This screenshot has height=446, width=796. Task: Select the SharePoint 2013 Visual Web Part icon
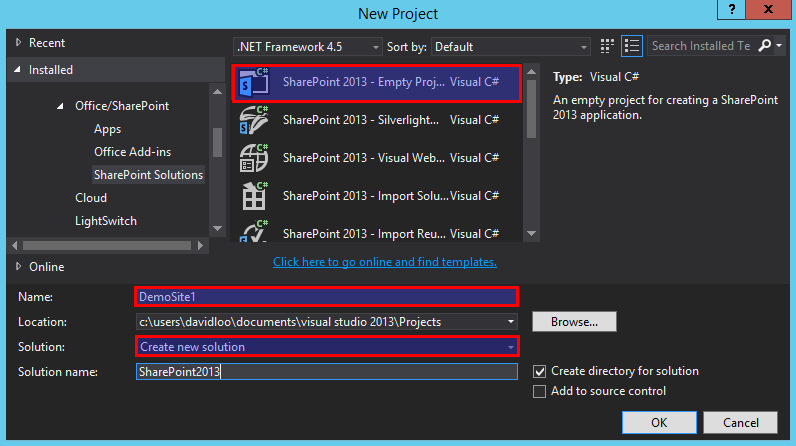pos(254,158)
